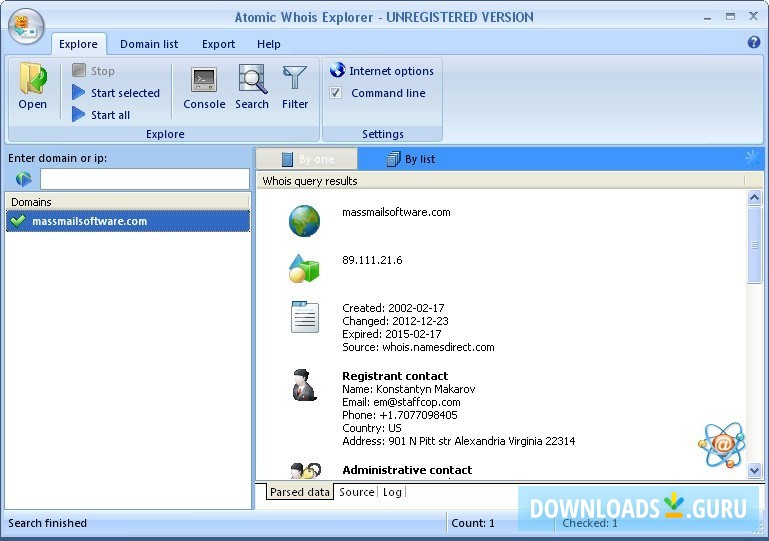This screenshot has width=769, height=541.
Task: Click Source: whois.namesdirect.com line
Action: 418,347
